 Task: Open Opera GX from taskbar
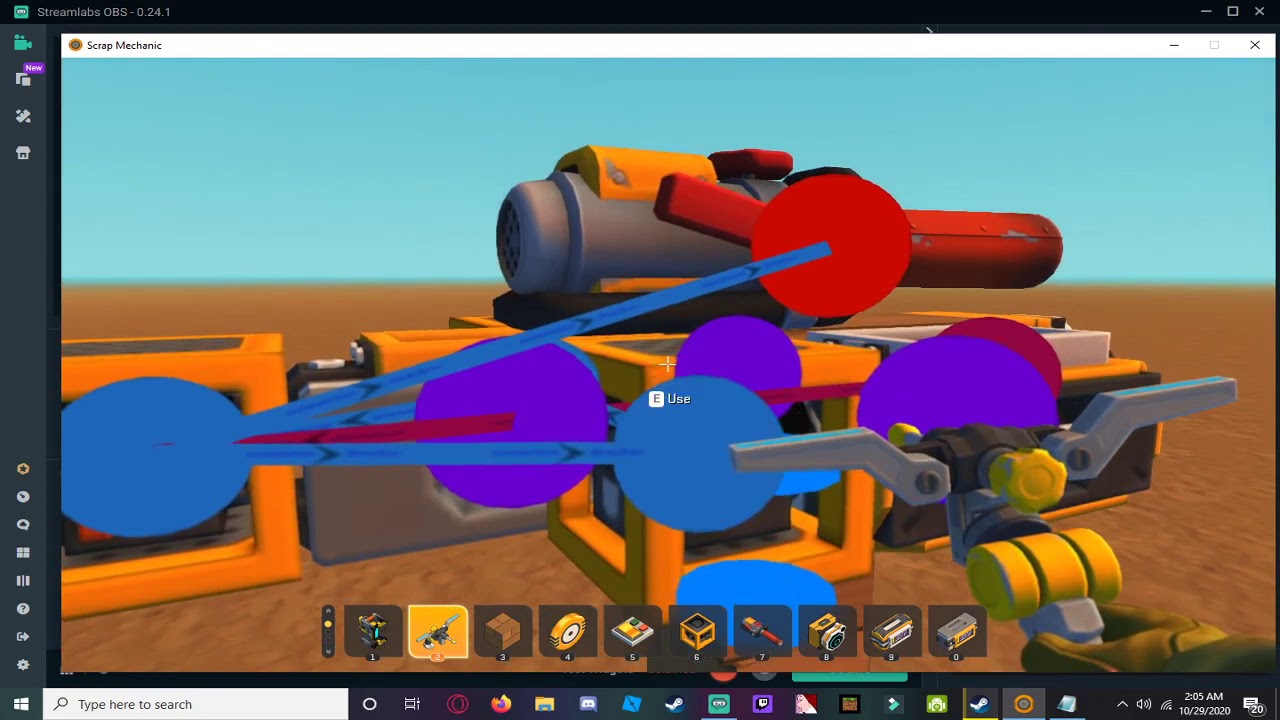[458, 704]
